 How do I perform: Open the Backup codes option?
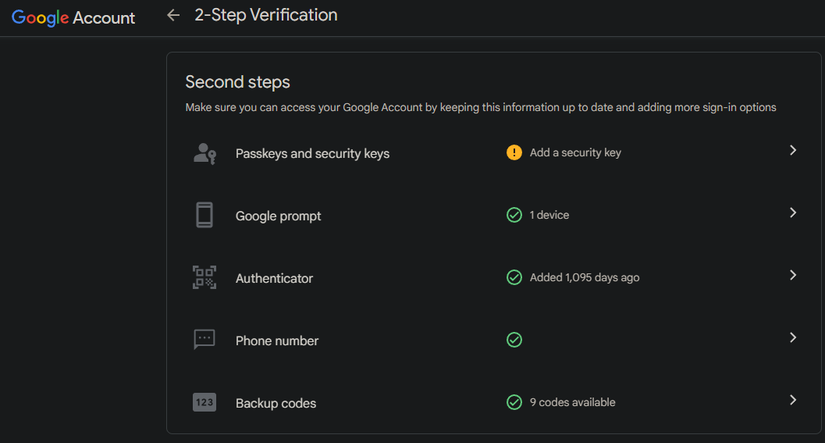coord(276,403)
